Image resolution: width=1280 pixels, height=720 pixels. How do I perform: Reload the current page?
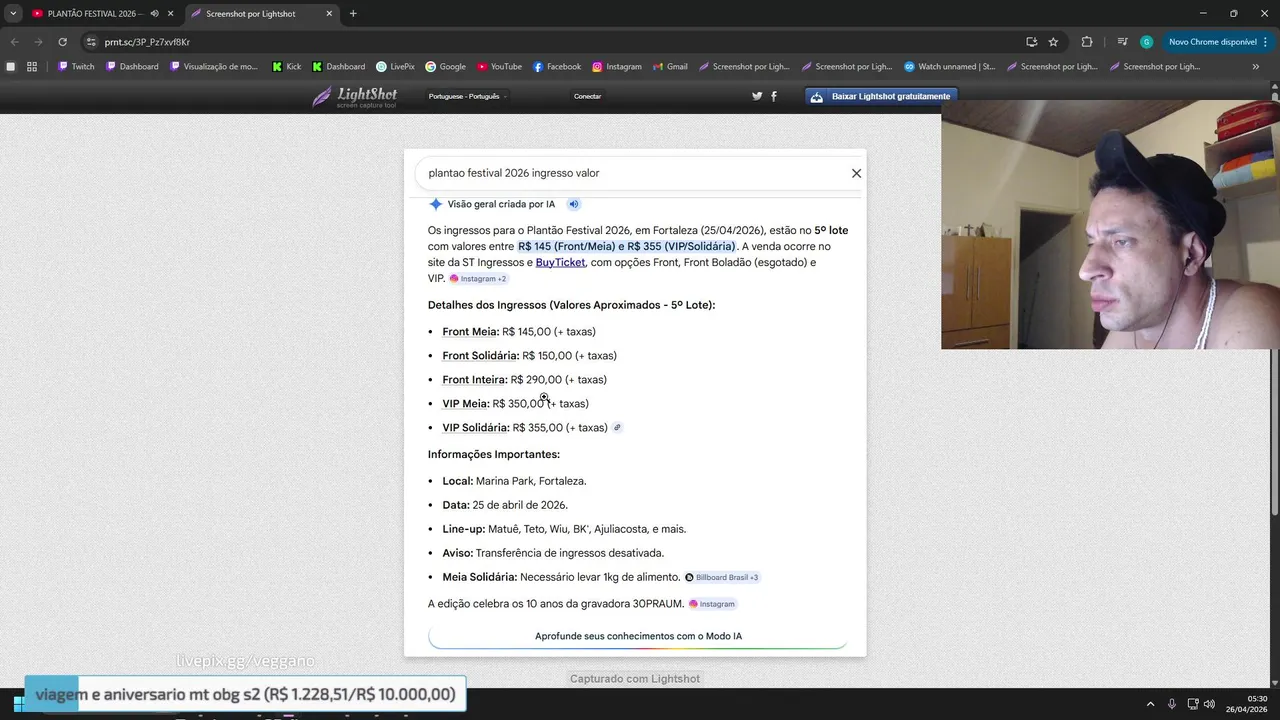coord(62,42)
